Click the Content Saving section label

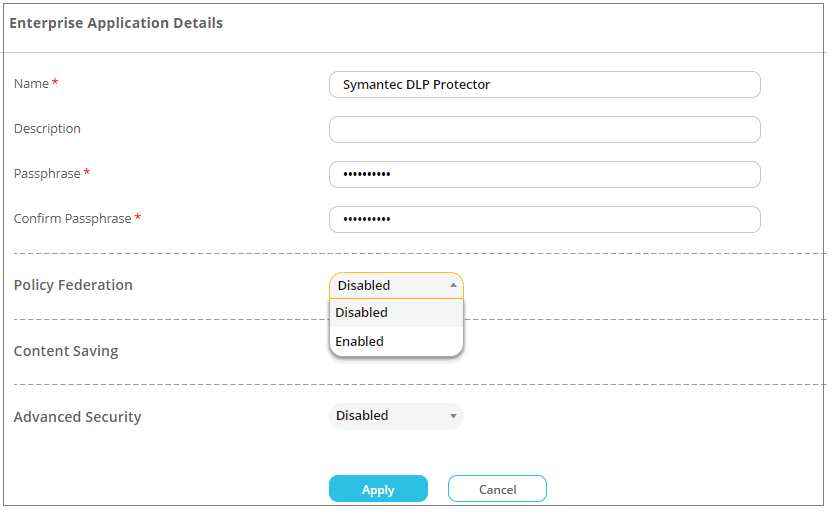(x=66, y=351)
